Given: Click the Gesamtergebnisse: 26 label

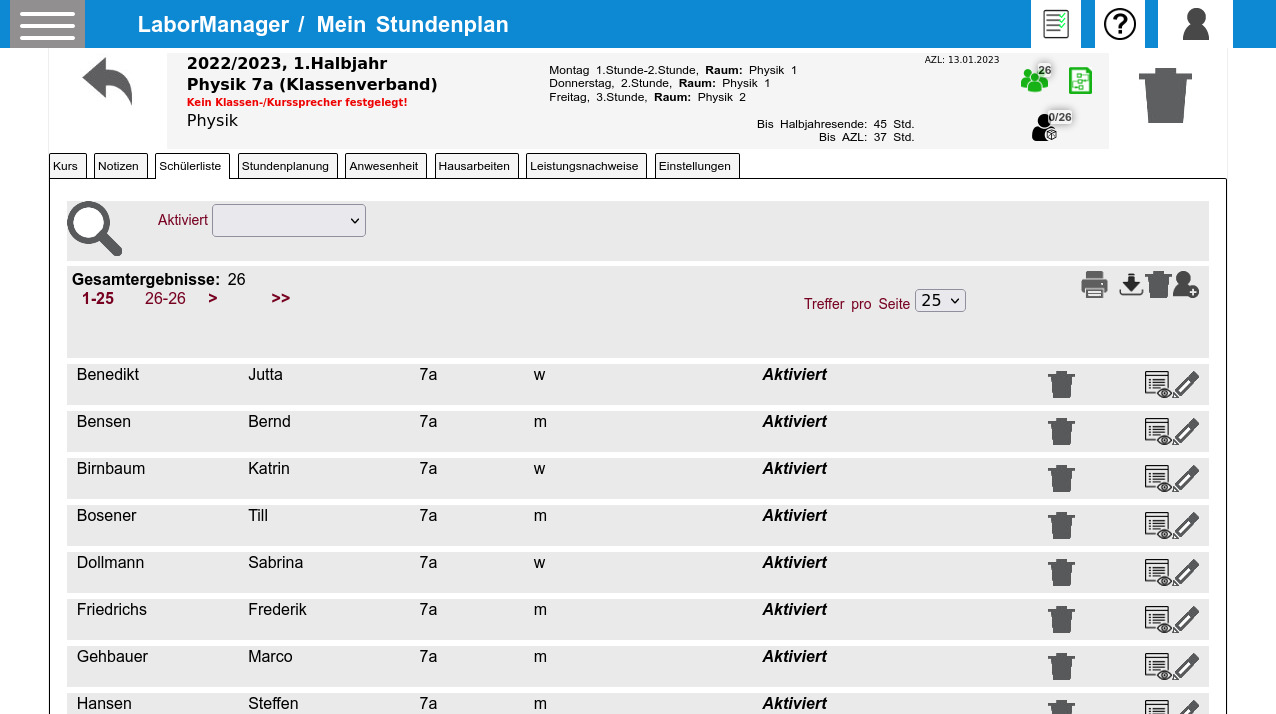Looking at the screenshot, I should (x=159, y=279).
